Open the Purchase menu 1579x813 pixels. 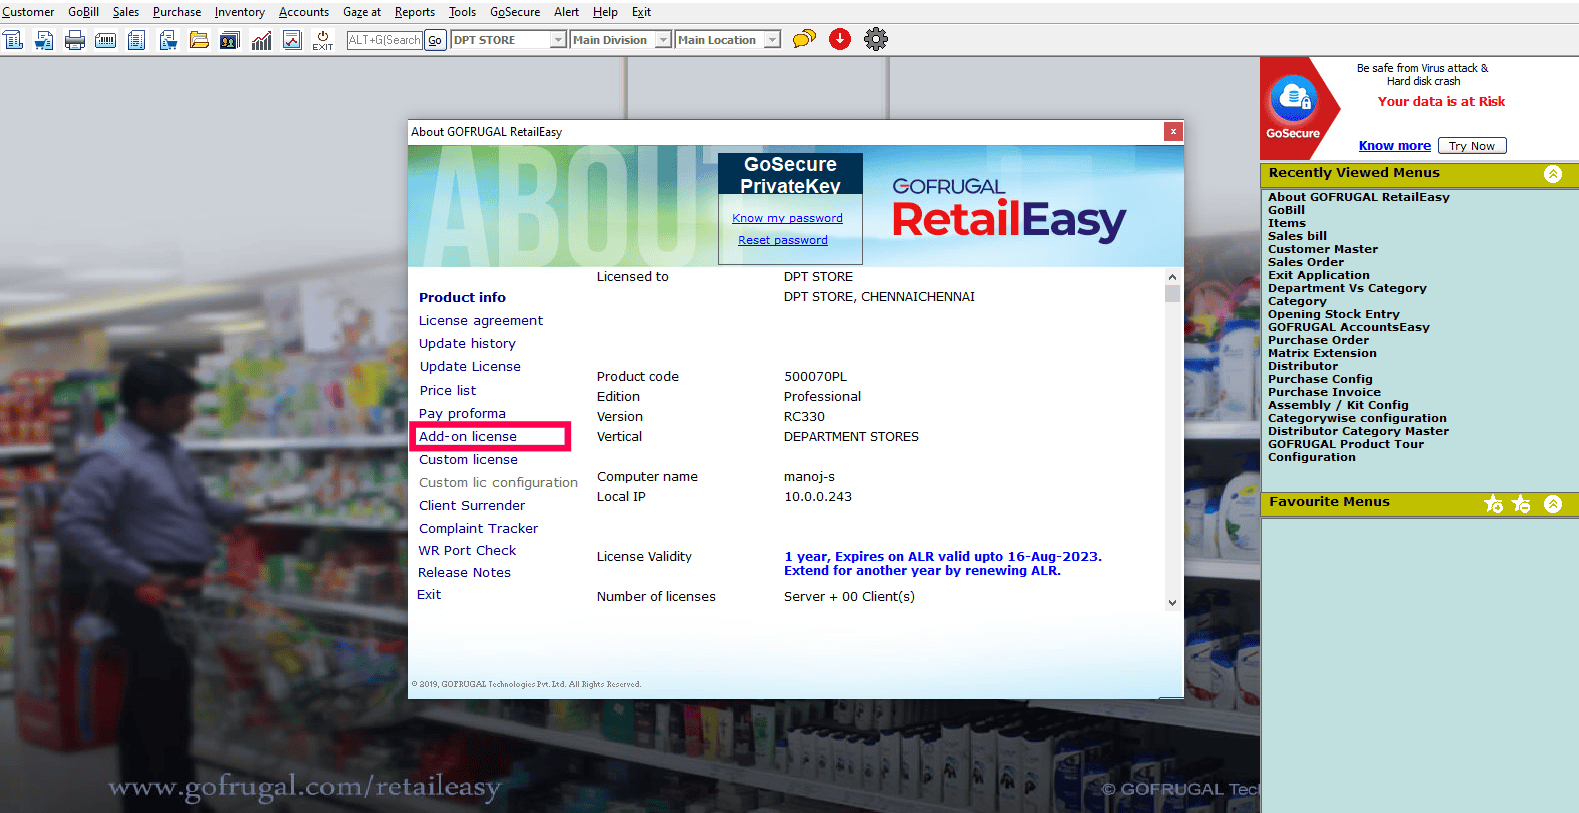click(x=177, y=12)
